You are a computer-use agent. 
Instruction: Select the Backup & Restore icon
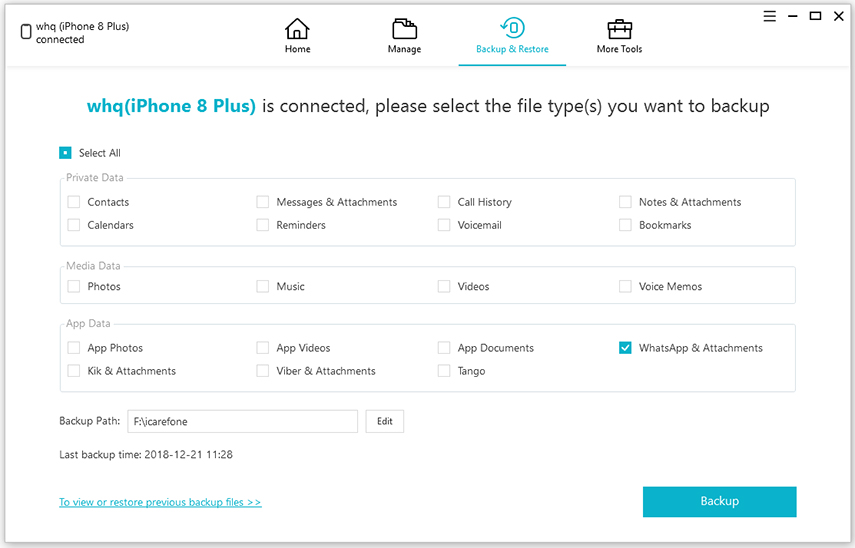[512, 27]
